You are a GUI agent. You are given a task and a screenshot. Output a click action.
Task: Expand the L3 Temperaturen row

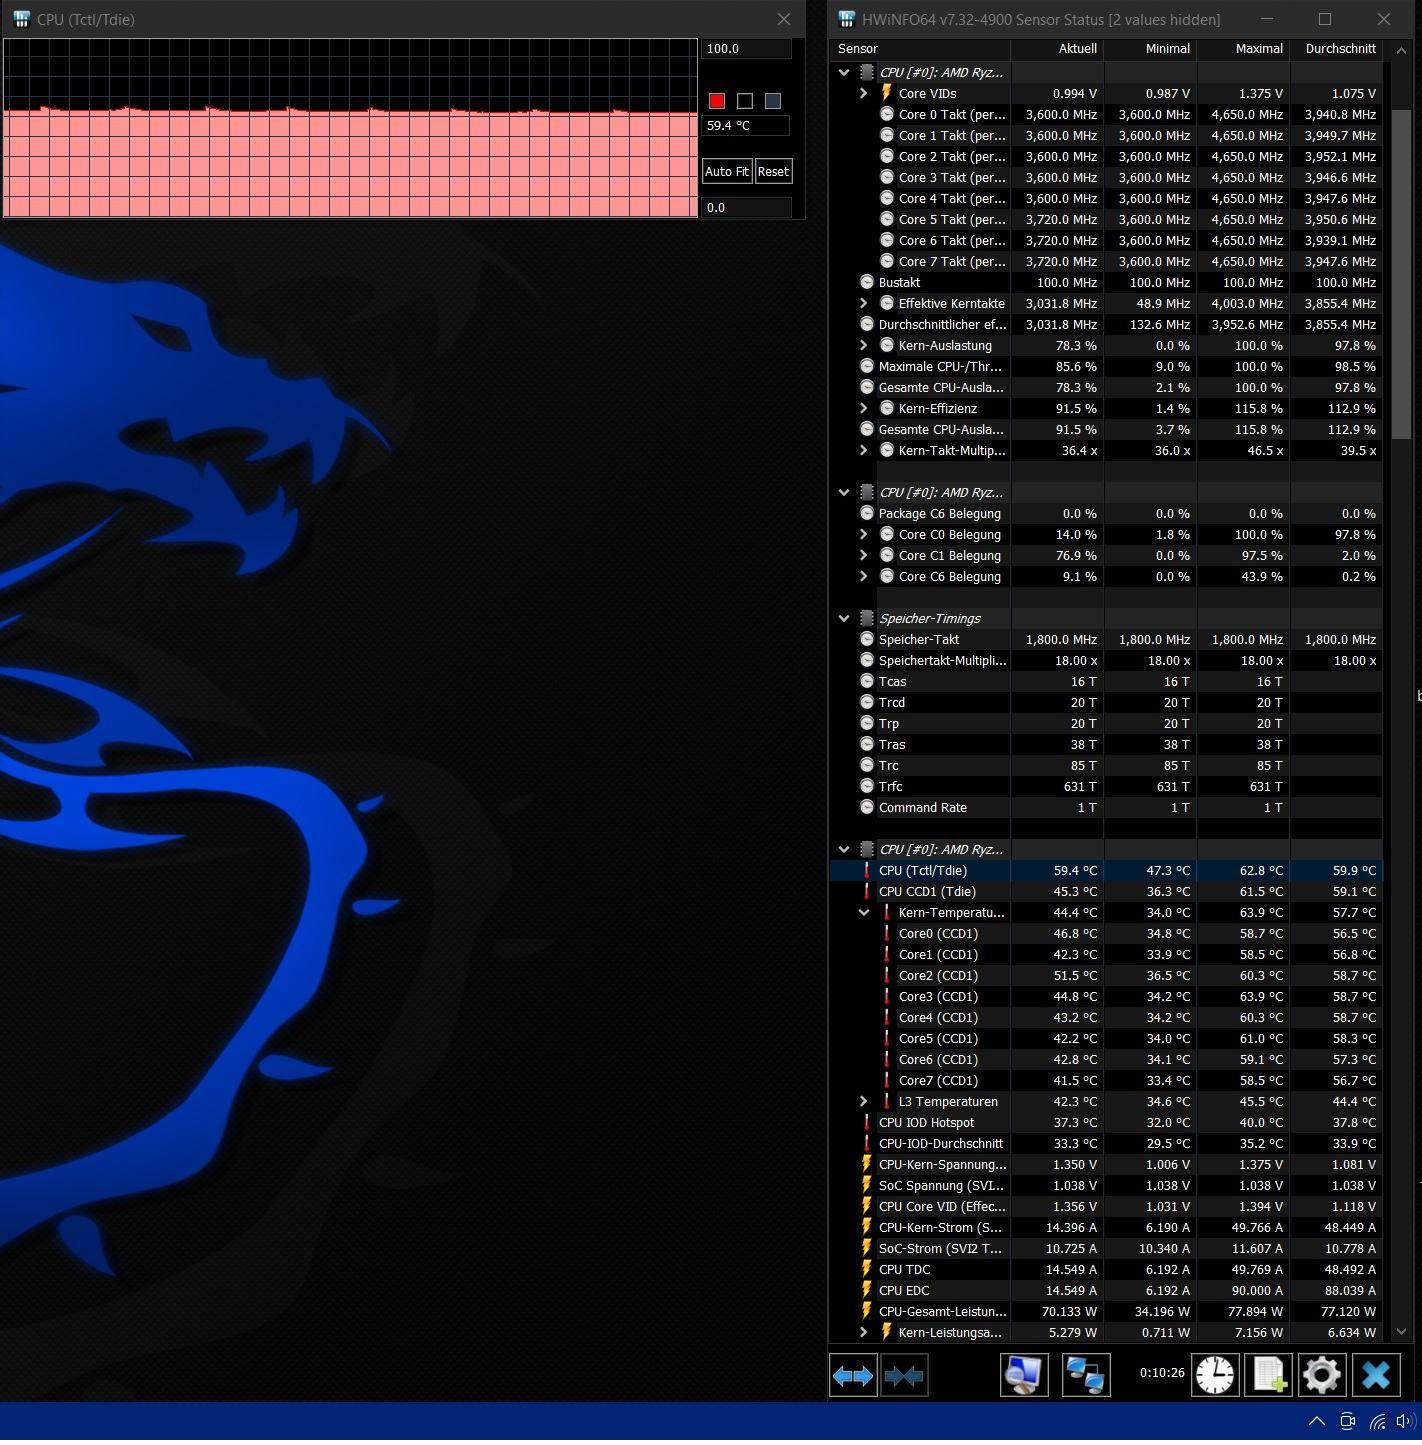point(864,1101)
